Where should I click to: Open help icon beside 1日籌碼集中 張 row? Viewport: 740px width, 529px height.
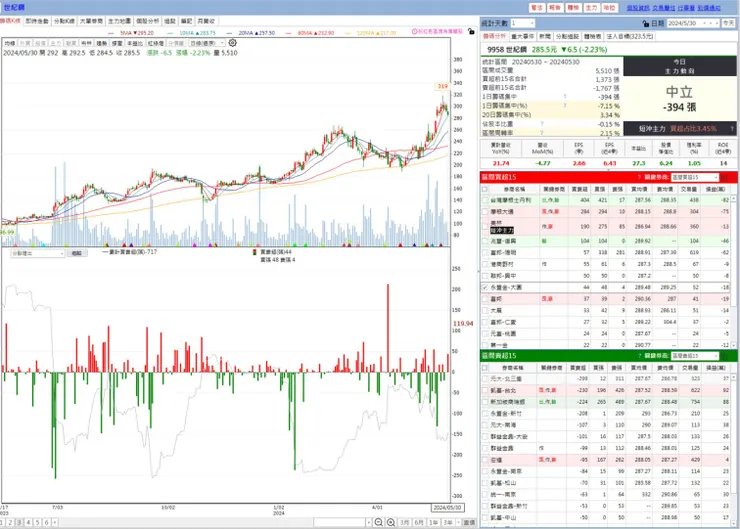coord(565,97)
